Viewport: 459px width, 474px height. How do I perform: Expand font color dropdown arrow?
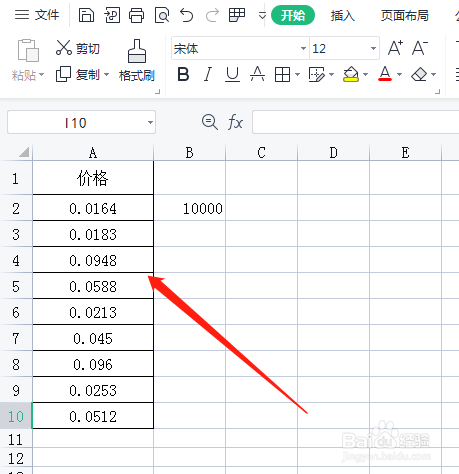click(x=400, y=74)
